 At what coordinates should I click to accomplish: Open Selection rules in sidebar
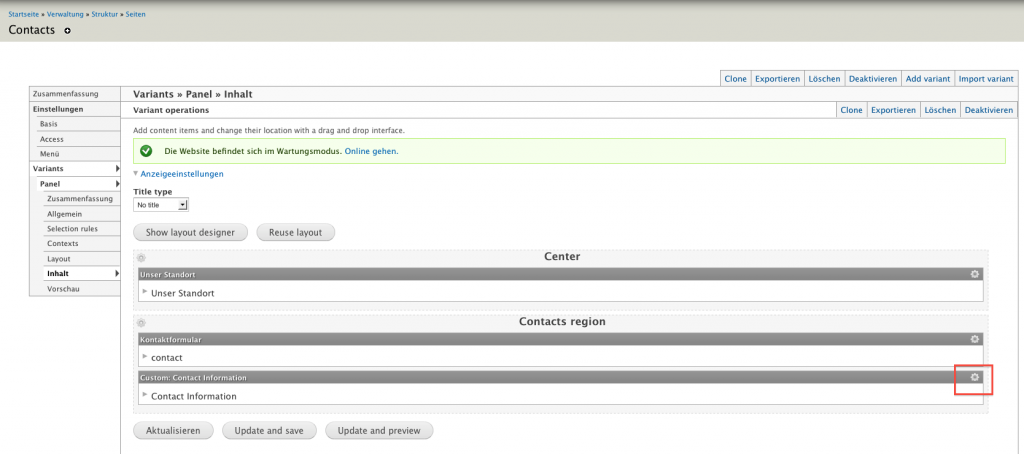pos(72,229)
